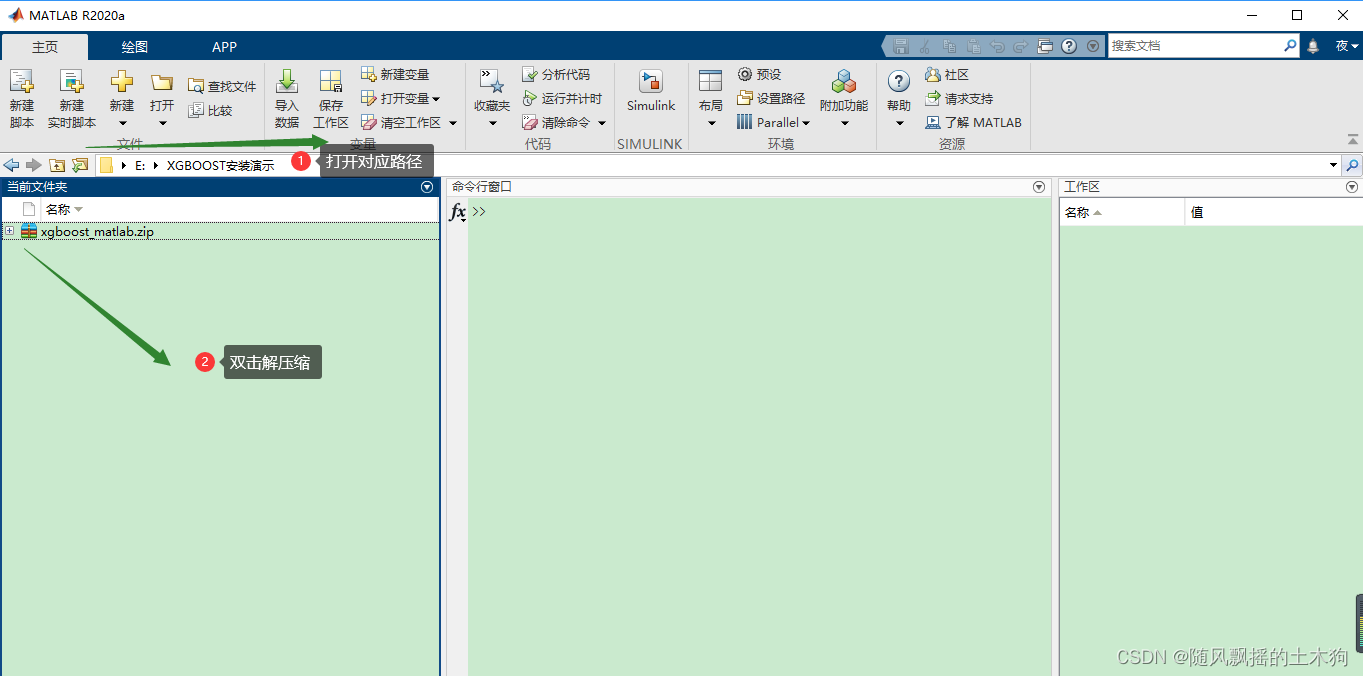
Task: Click the browse for folder icon
Action: [80, 165]
